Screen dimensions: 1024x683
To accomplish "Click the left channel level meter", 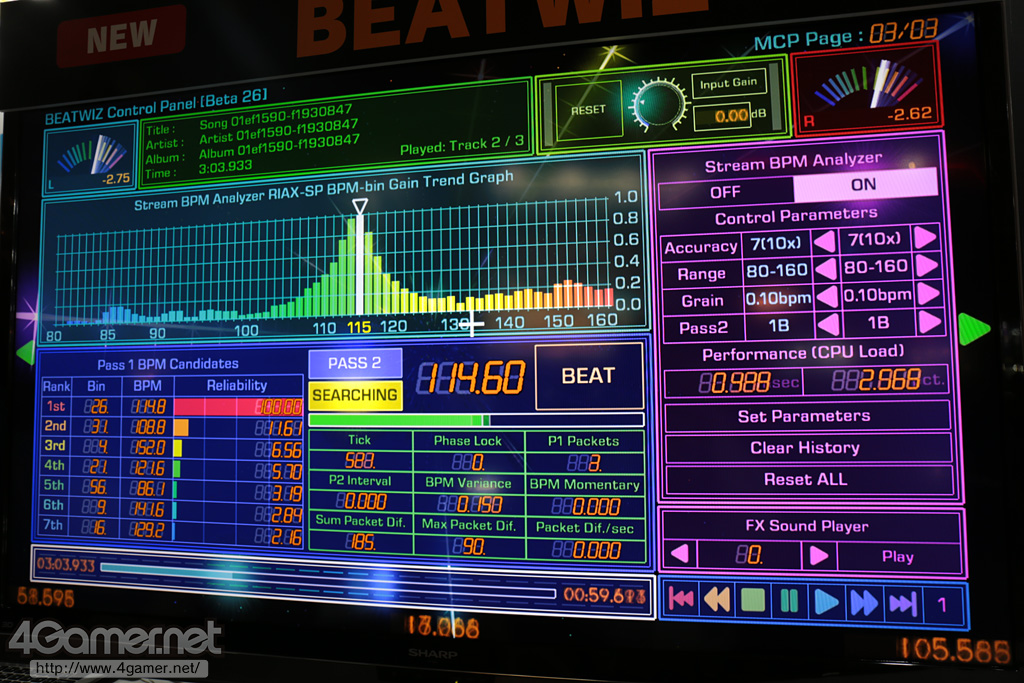I will coord(90,161).
